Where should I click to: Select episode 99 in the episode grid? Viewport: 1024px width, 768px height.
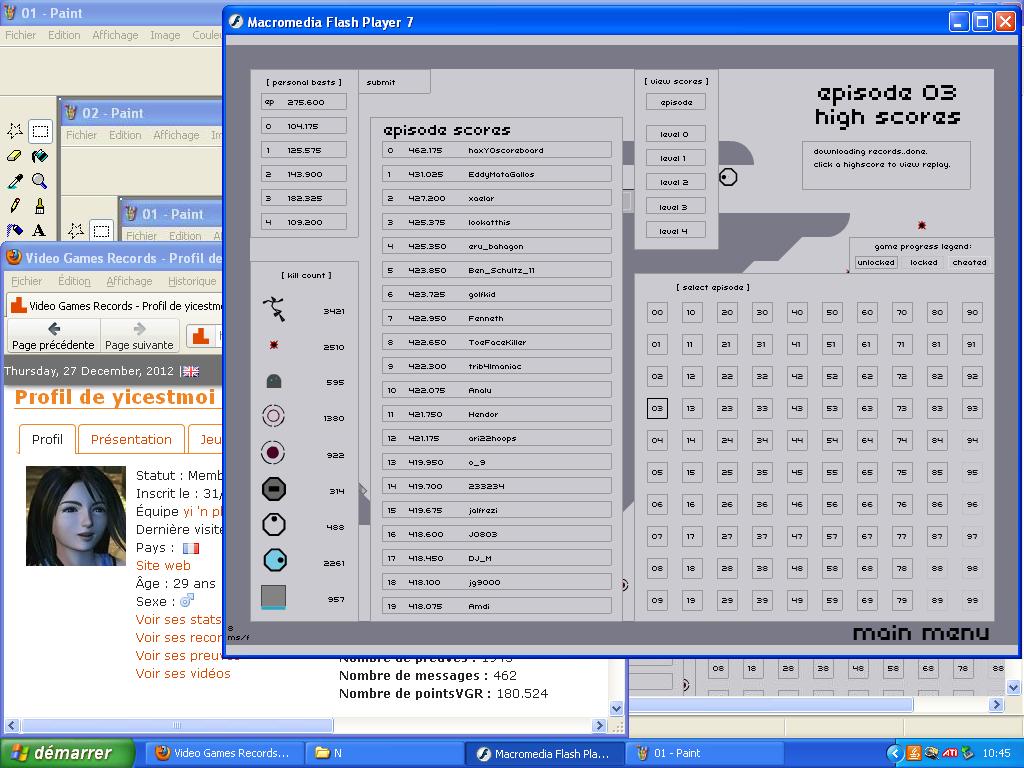(x=971, y=600)
